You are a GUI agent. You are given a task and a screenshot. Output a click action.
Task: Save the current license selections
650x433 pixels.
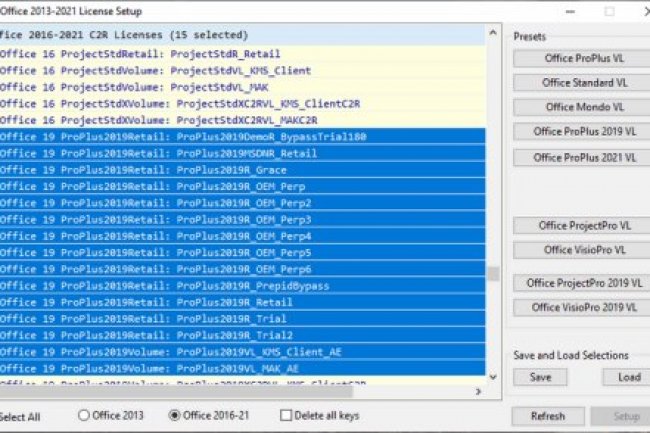point(540,377)
